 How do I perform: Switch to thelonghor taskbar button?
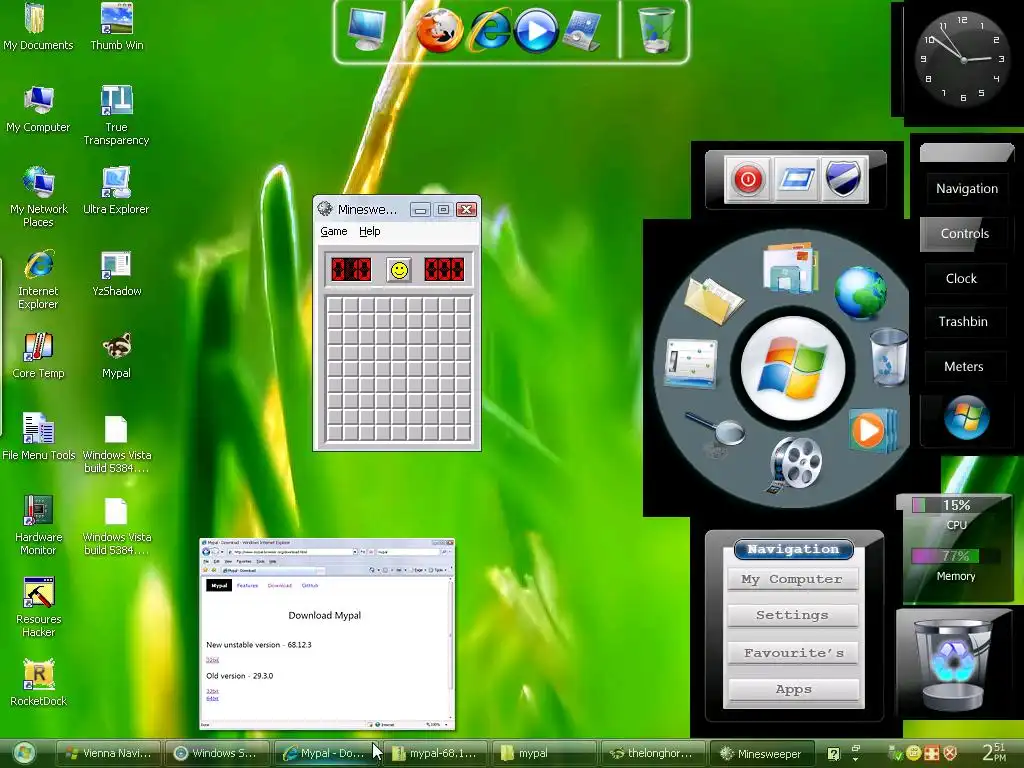[652, 753]
